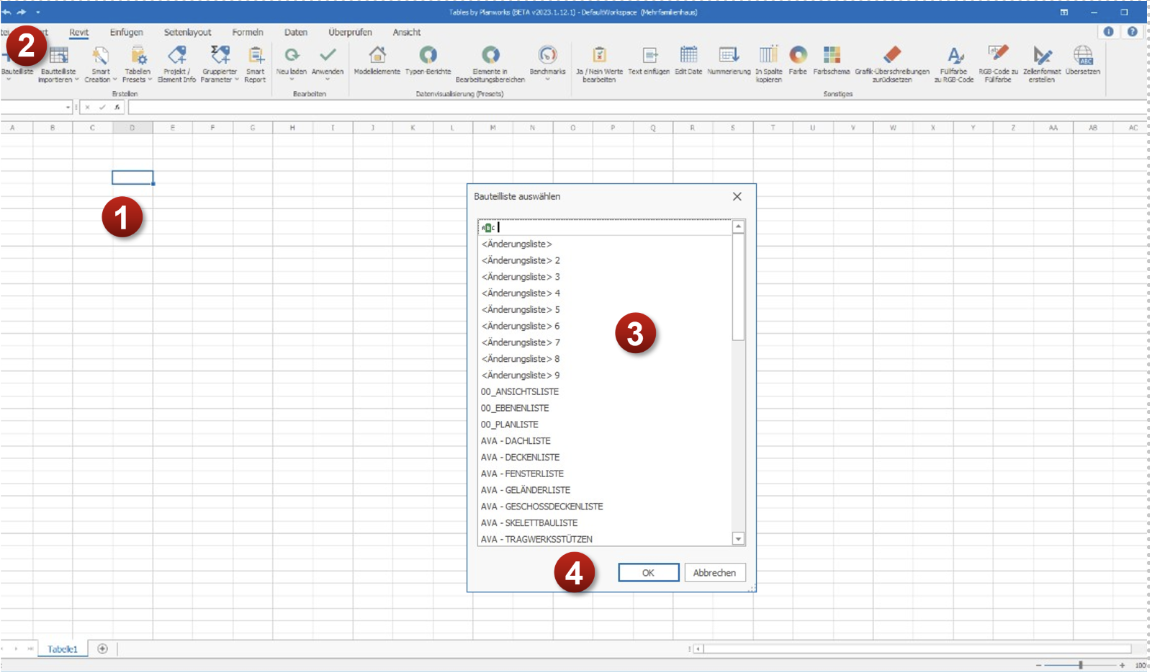Screen dimensions: 1150x672
Task: Select AVA - DECKENLISTE entry
Action: (520, 457)
